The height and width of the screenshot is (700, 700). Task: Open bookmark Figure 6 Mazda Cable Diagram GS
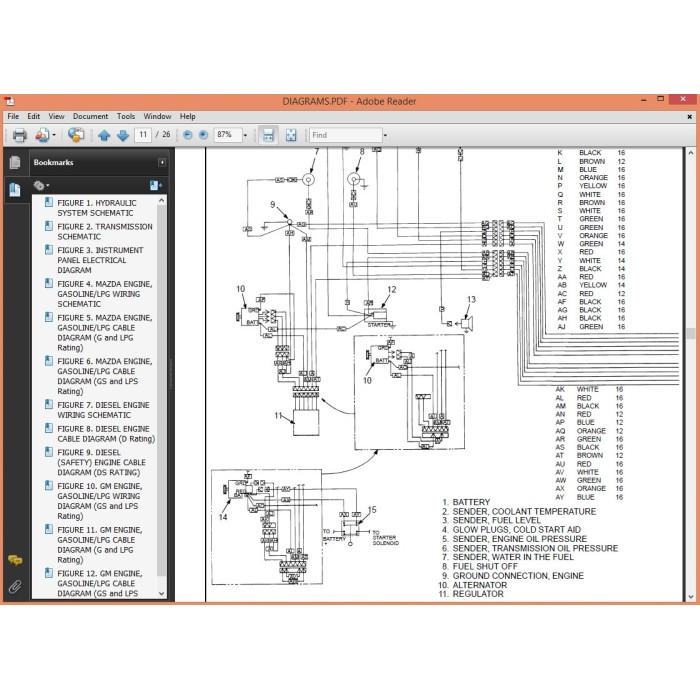point(104,376)
